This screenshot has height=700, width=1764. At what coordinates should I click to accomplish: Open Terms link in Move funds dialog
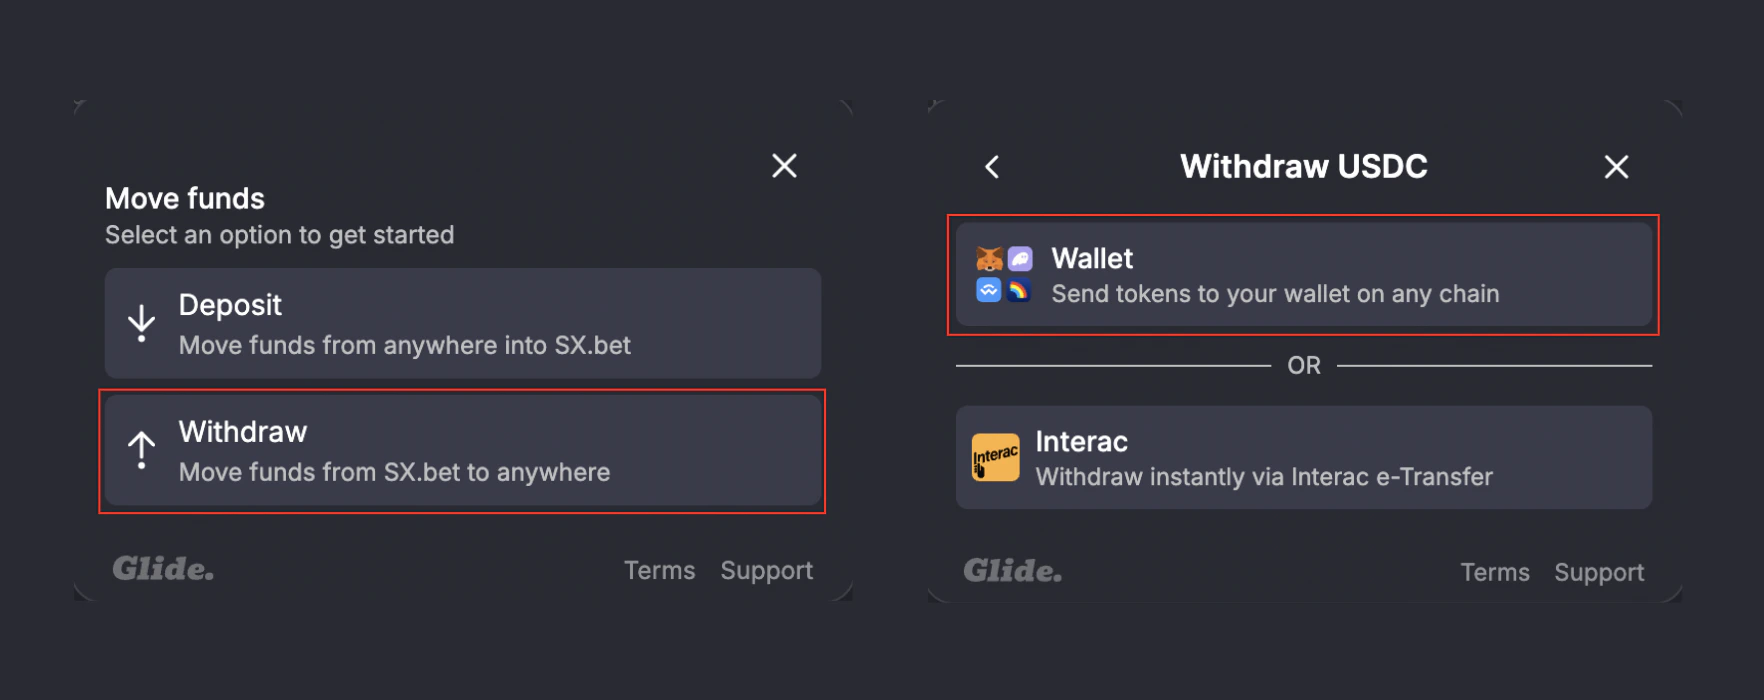pos(659,570)
